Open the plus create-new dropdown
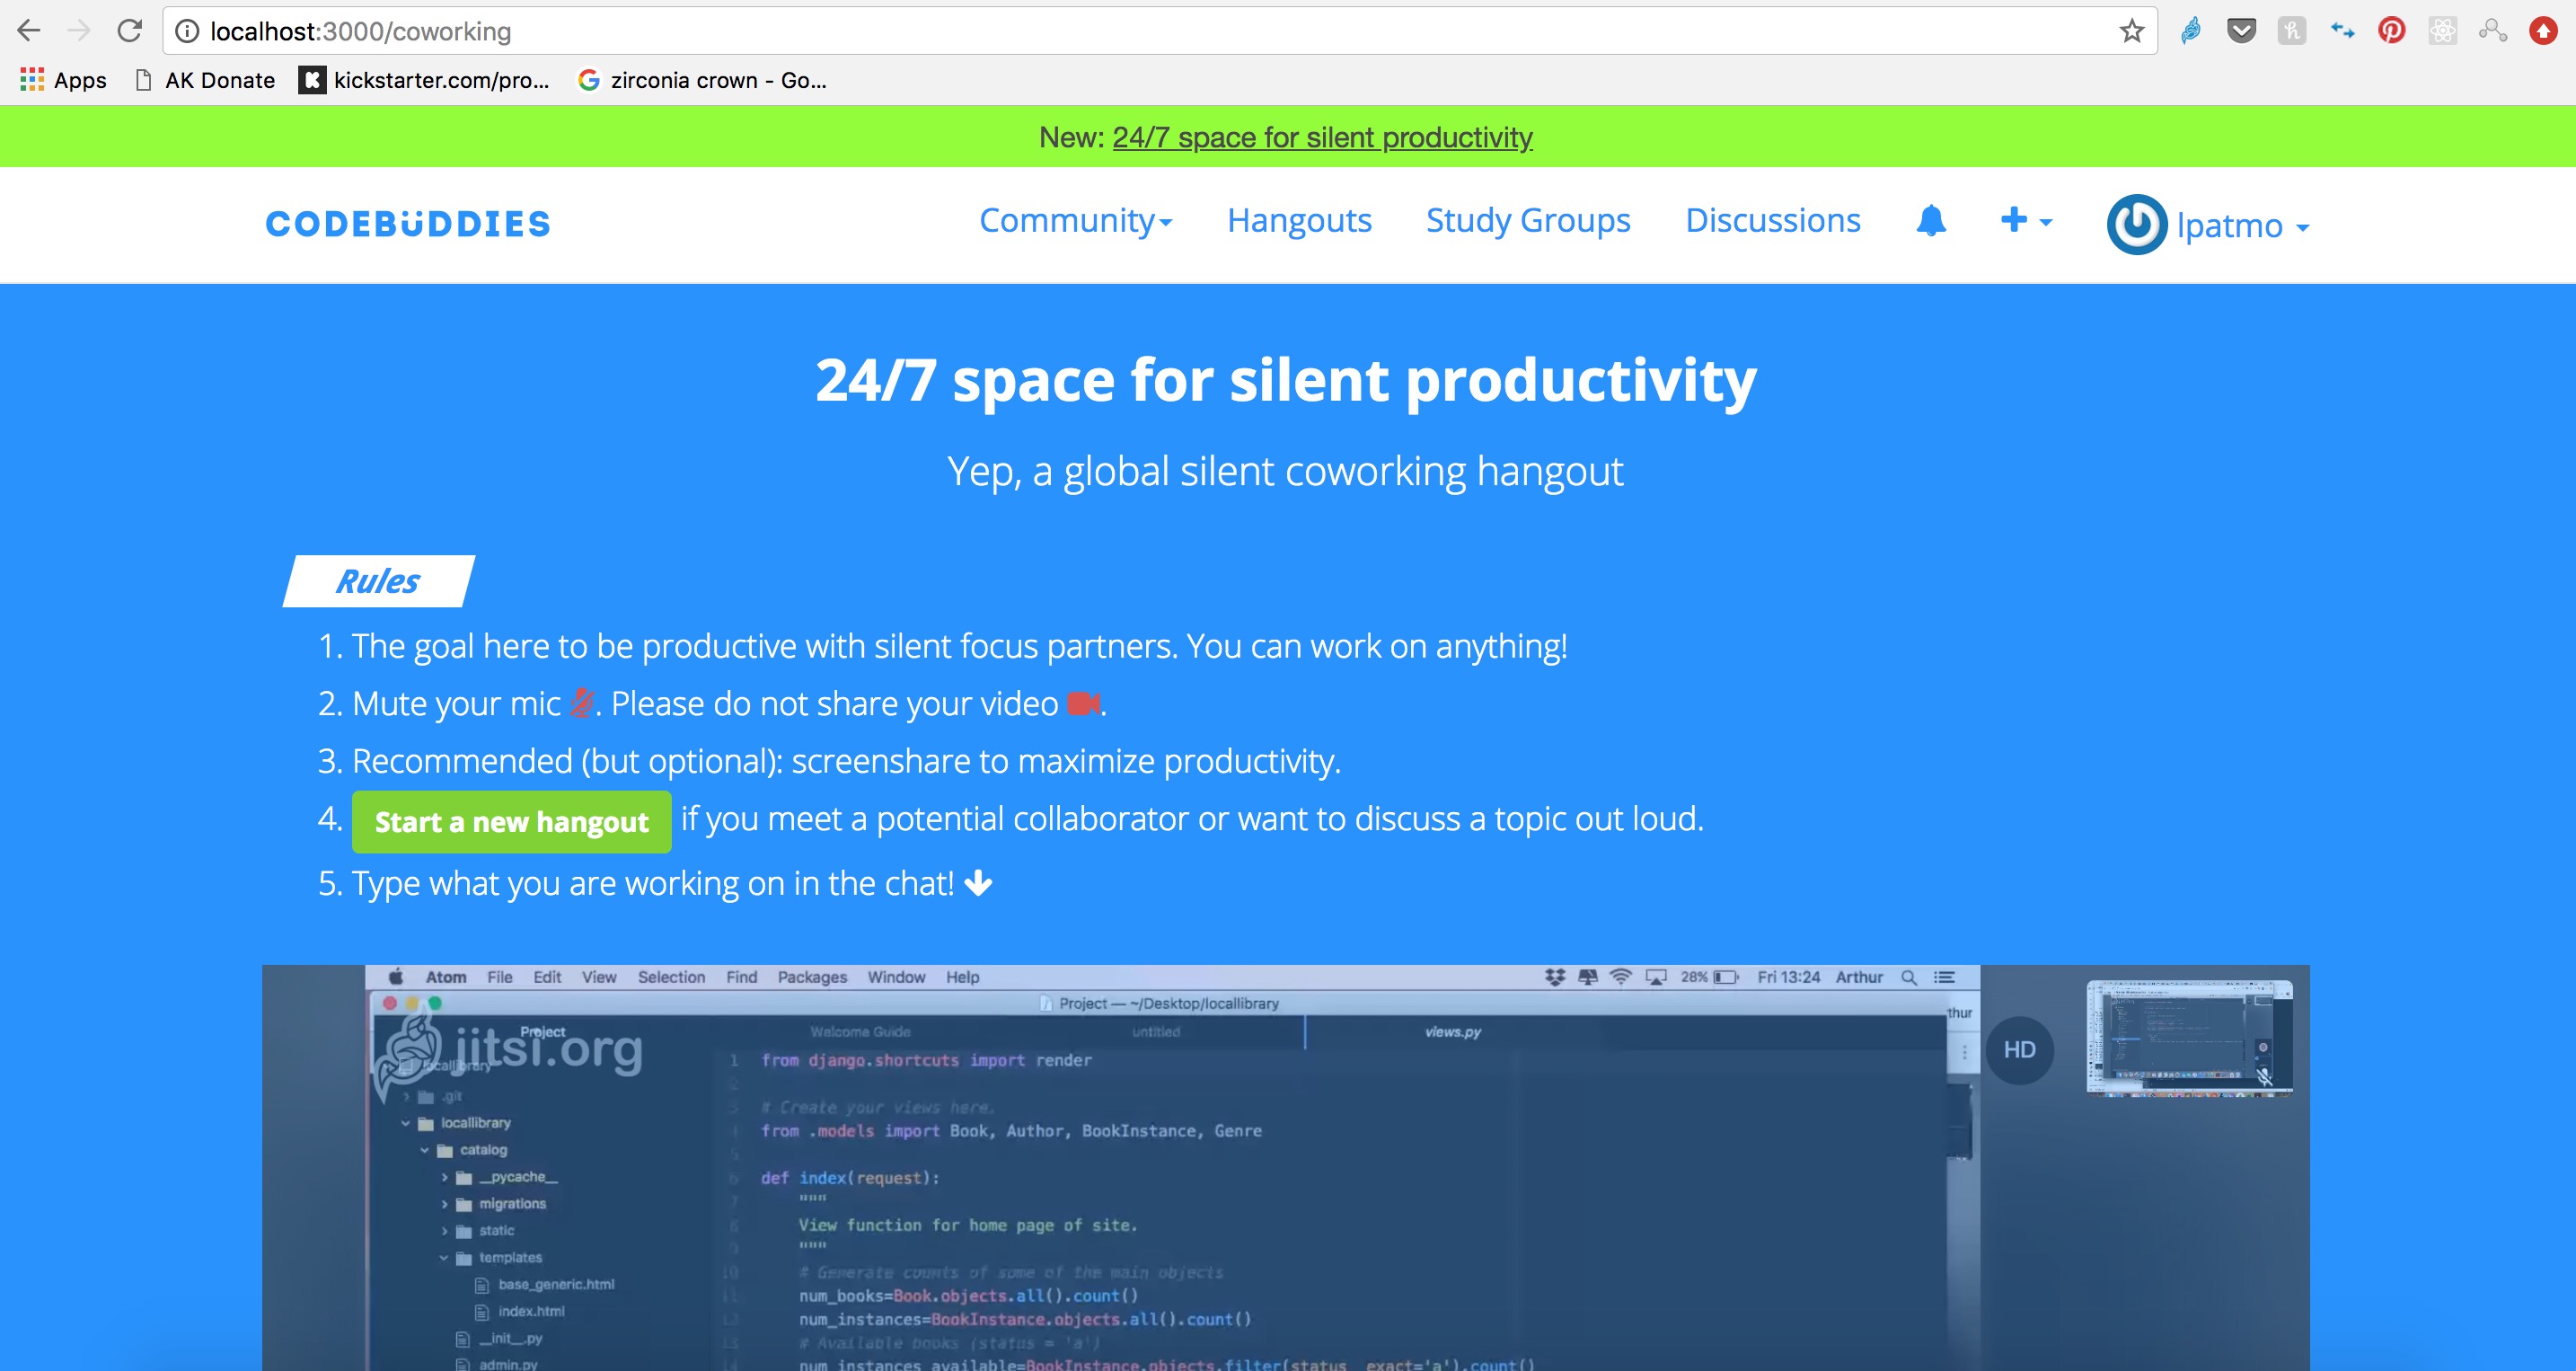This screenshot has height=1371, width=2576. click(x=2025, y=221)
